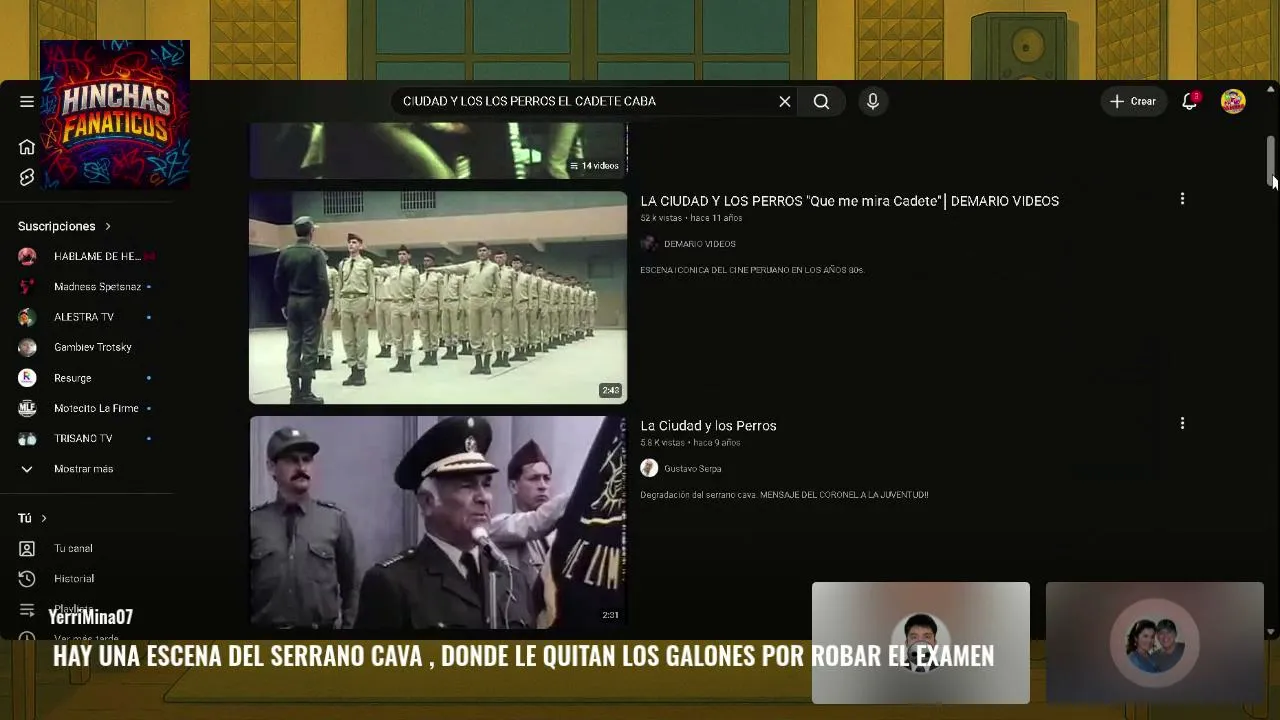The width and height of the screenshot is (1280, 720).
Task: Open Motecito La Firme channel avatar
Action: pos(27,408)
